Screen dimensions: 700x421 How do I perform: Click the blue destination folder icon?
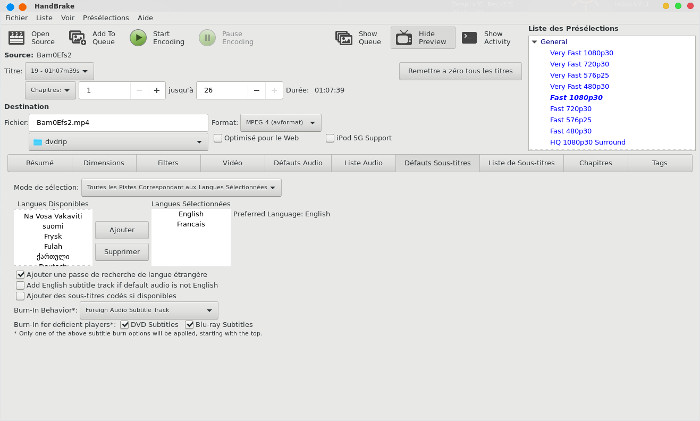point(38,142)
